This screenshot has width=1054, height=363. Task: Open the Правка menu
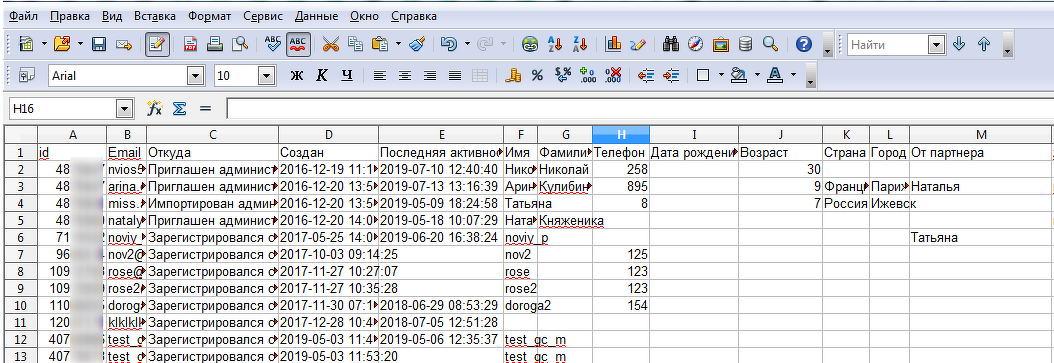71,16
